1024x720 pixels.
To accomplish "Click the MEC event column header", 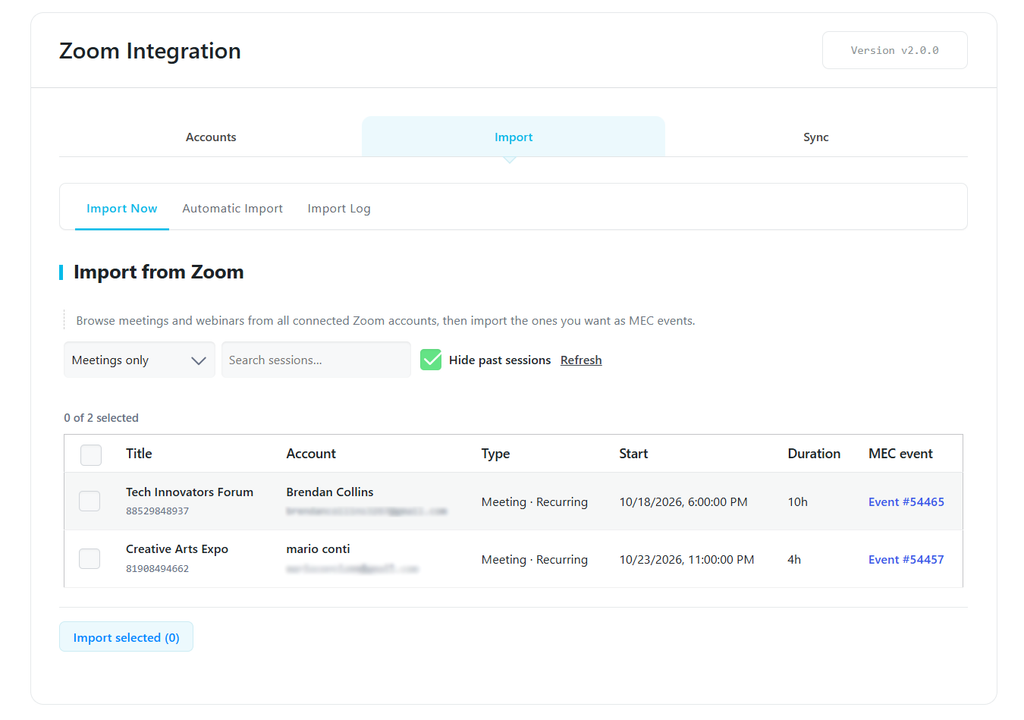I will 901,453.
